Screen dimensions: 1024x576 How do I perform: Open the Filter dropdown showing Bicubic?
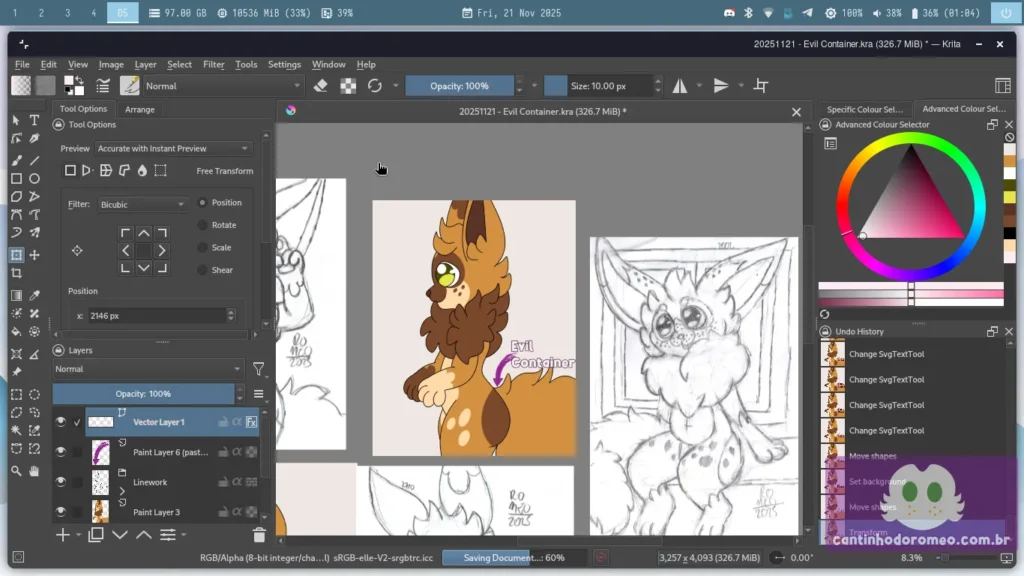pyautogui.click(x=142, y=204)
